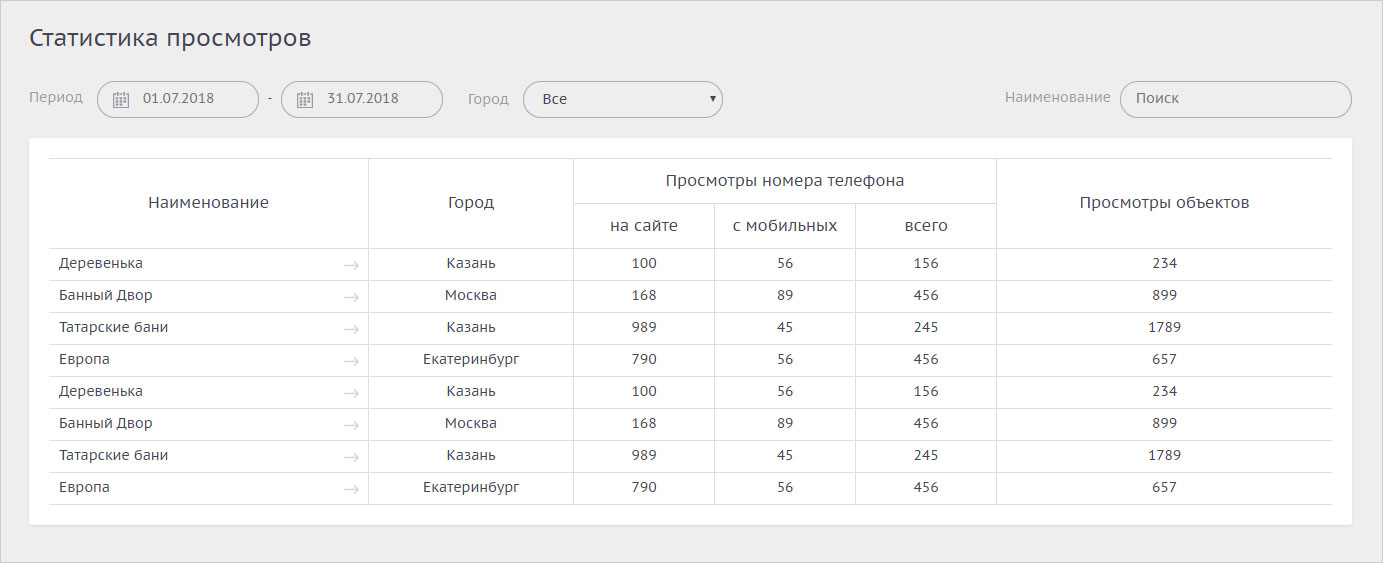
Task: Sort by Город column header
Action: (x=470, y=203)
